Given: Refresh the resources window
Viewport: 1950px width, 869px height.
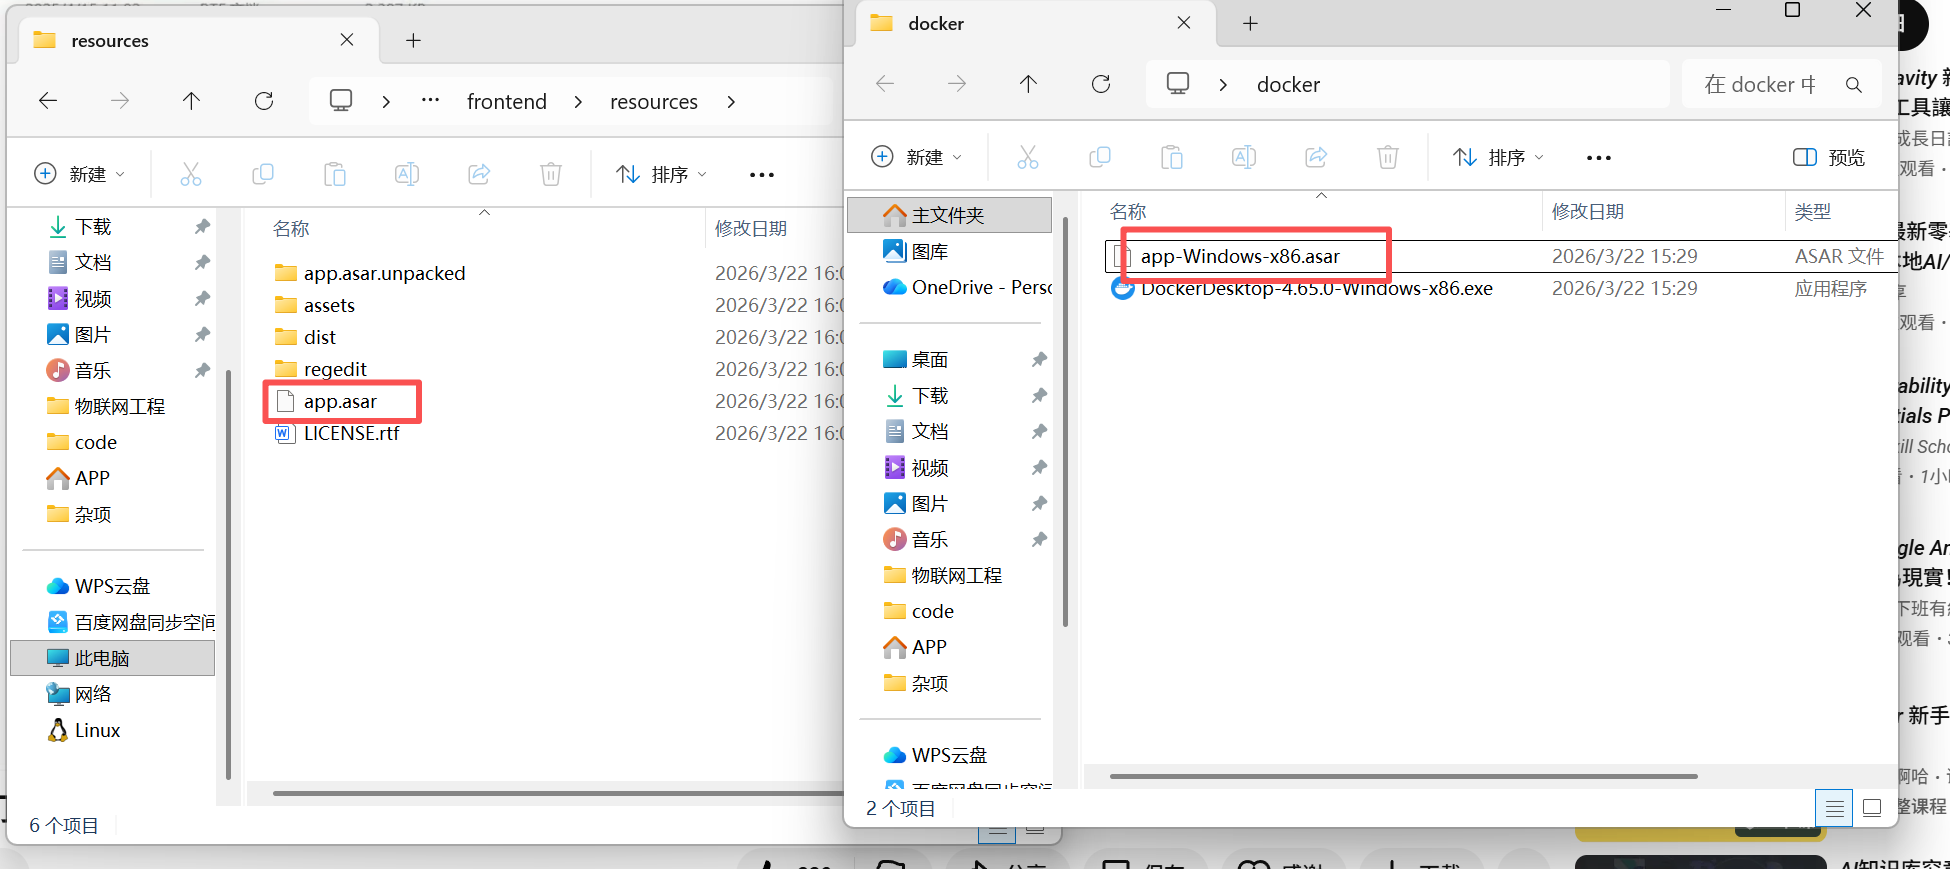Looking at the screenshot, I should point(264,100).
